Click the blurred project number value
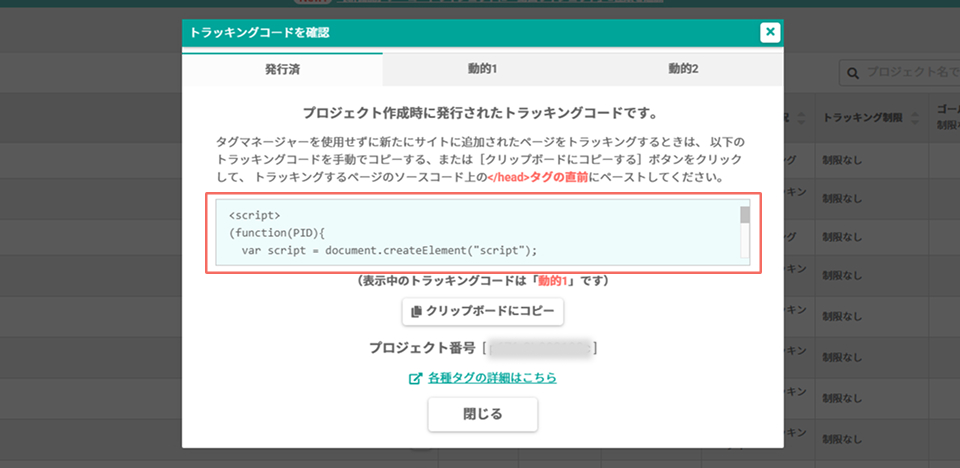This screenshot has height=468, width=960. point(540,349)
